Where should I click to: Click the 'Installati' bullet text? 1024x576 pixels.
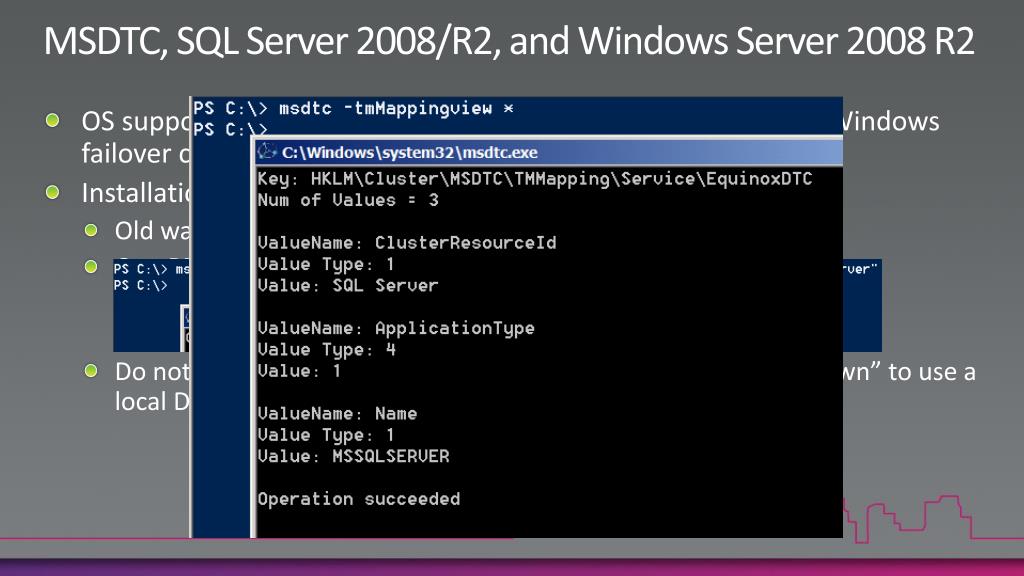(135, 193)
